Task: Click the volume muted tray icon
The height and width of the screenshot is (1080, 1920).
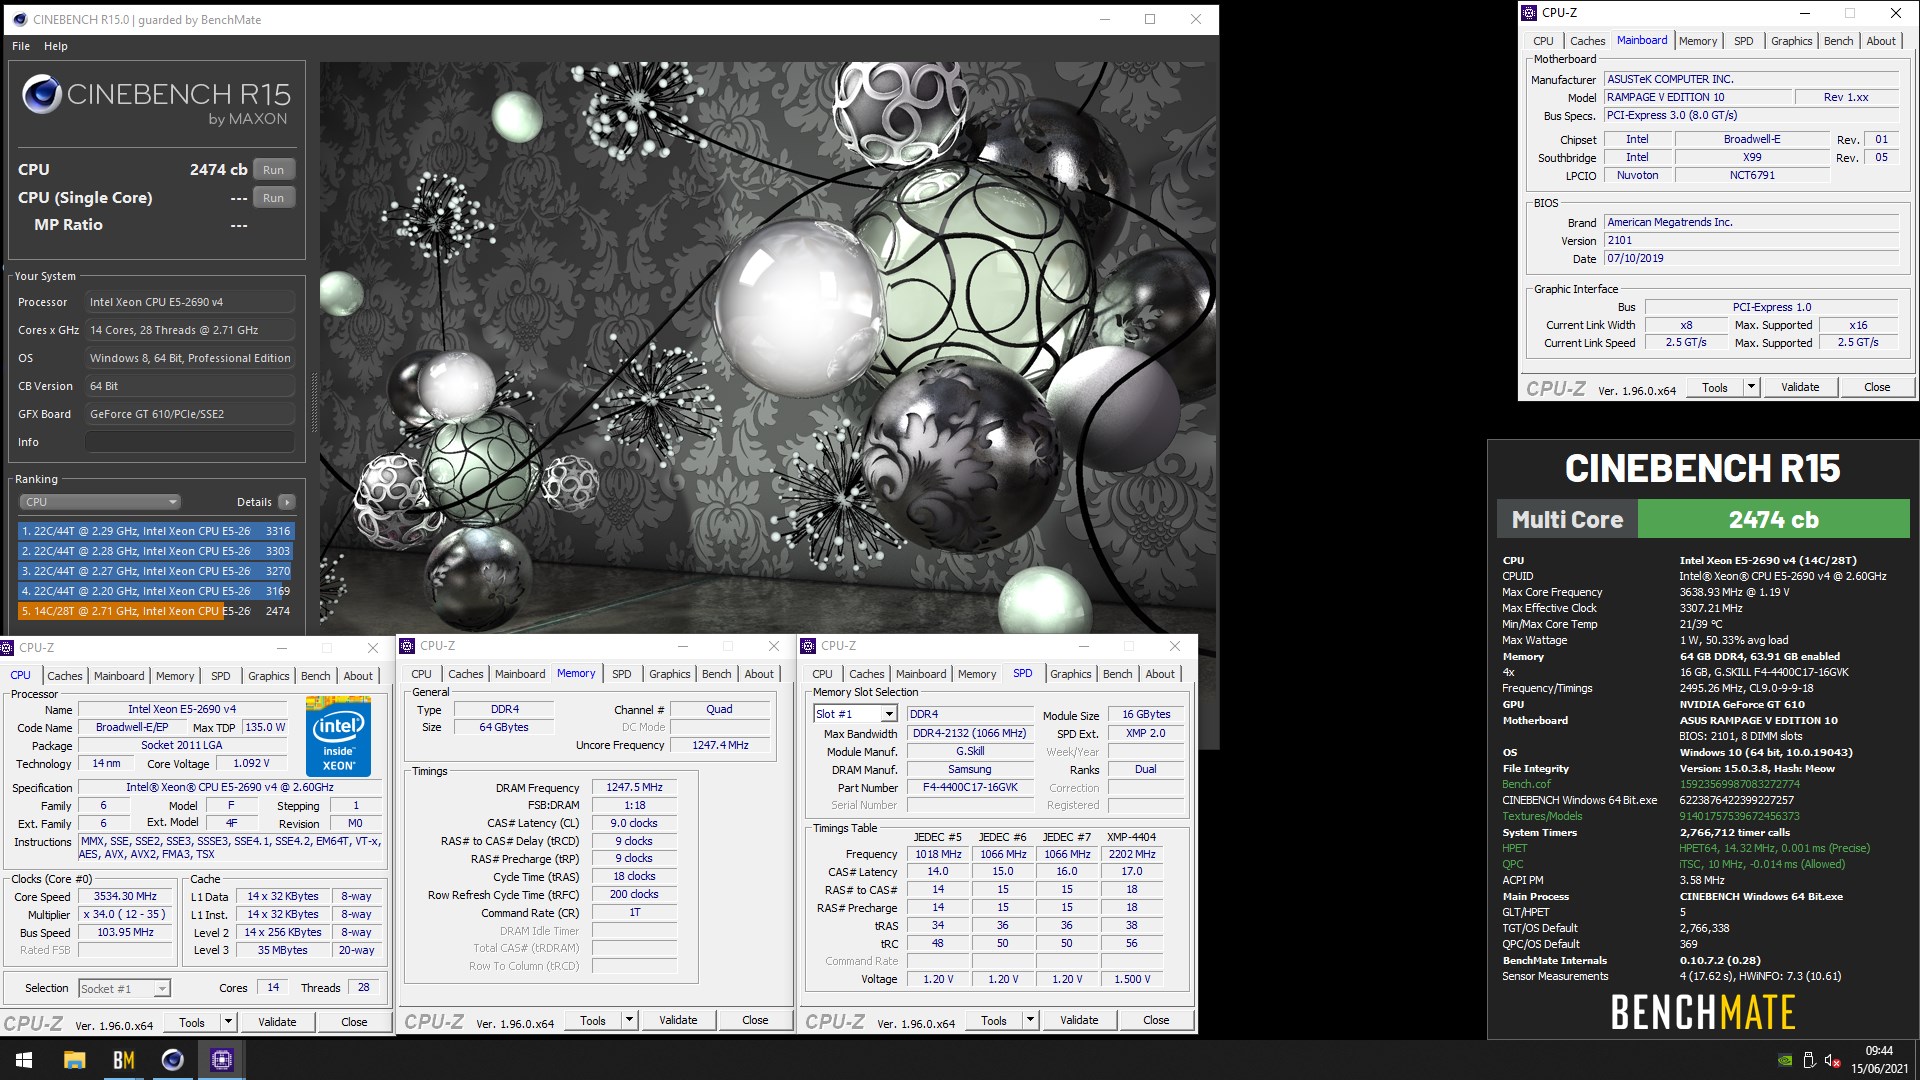Action: [x=1832, y=1060]
